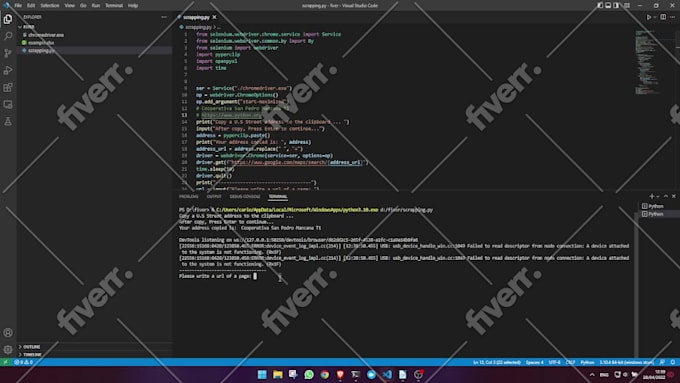Open the Source Control view

[8, 53]
